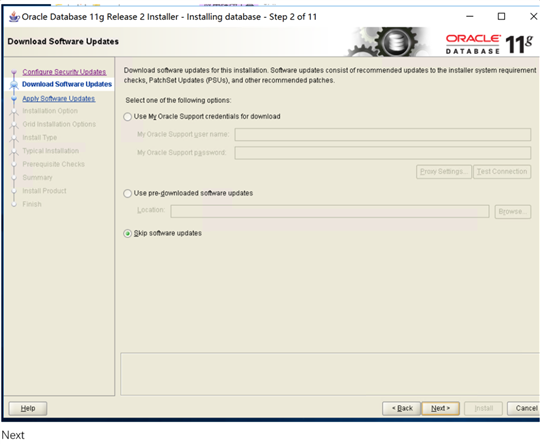Image resolution: width=540 pixels, height=444 pixels.
Task: Click the empty message panel at bottom
Action: (330, 374)
